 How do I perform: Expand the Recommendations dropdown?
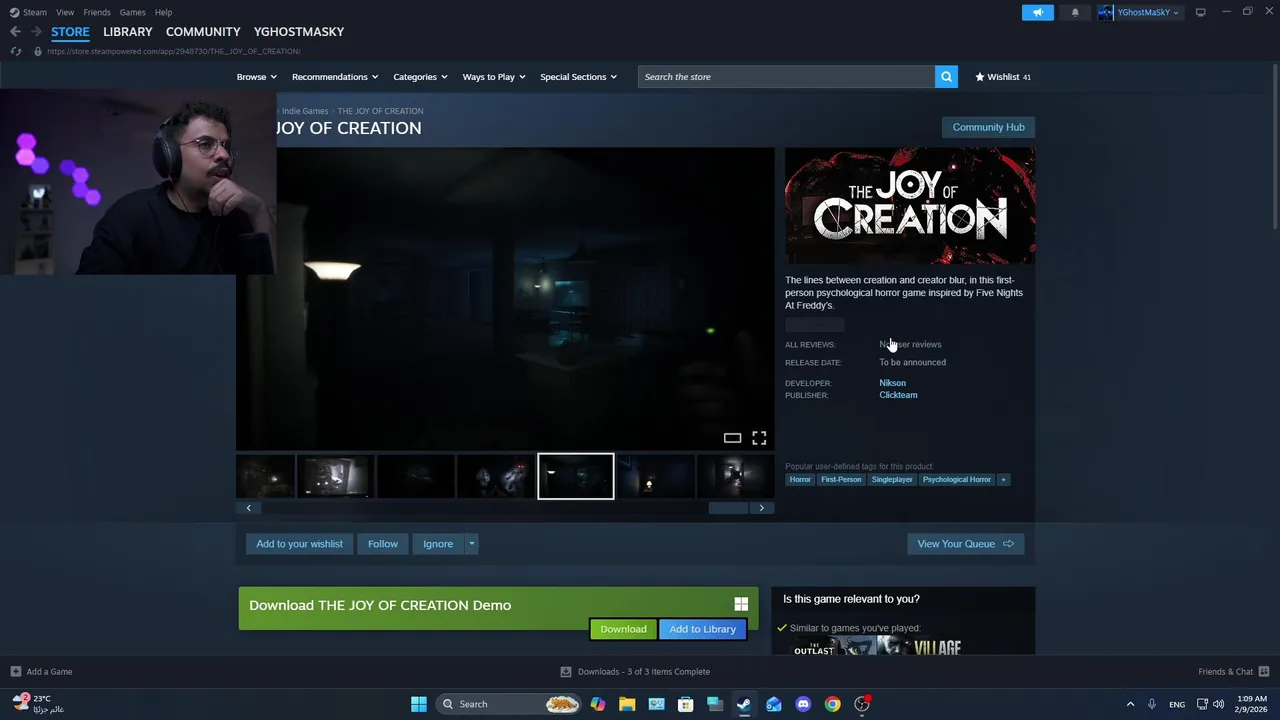click(x=335, y=77)
